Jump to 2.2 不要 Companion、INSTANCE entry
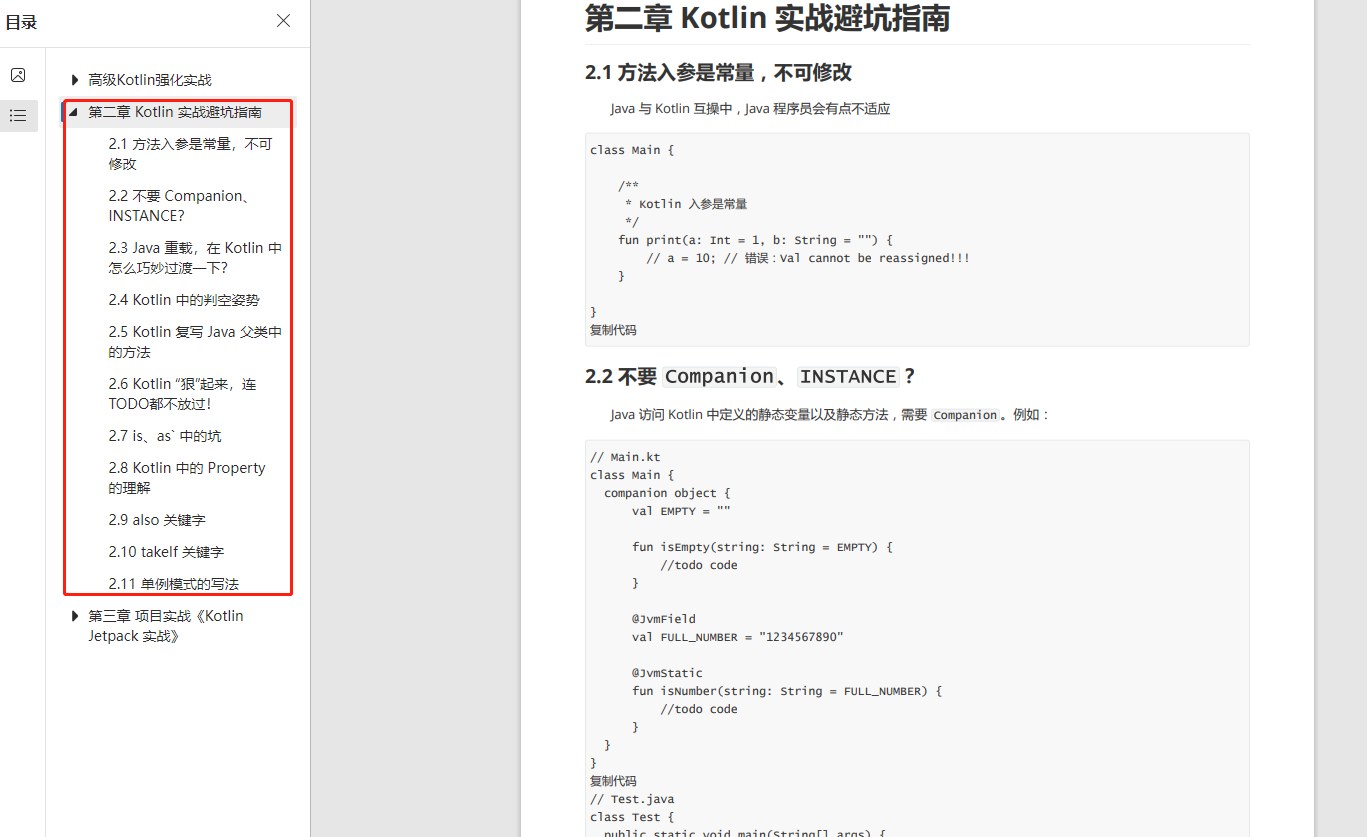Viewport: 1367px width, 837px height. (179, 206)
